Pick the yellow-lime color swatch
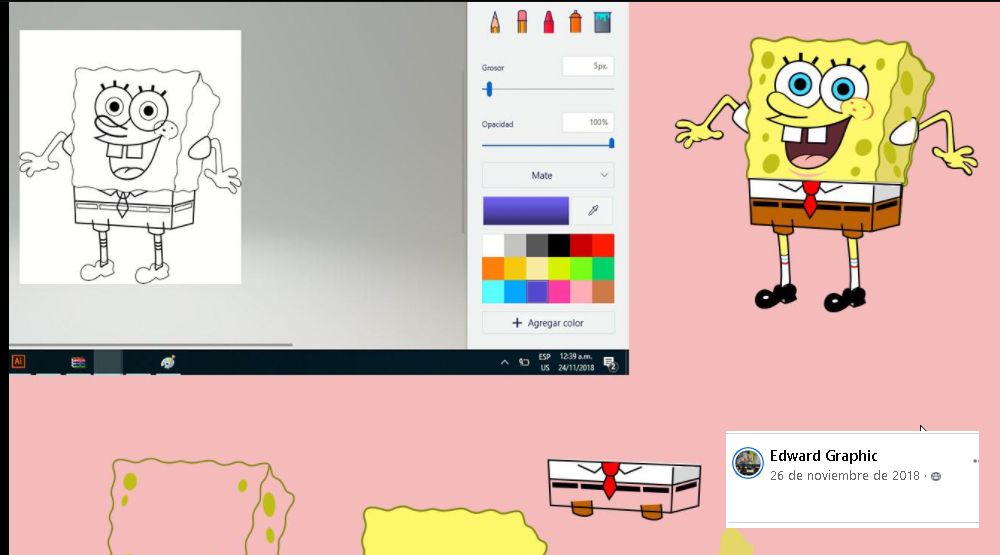1000x555 pixels. [x=559, y=269]
